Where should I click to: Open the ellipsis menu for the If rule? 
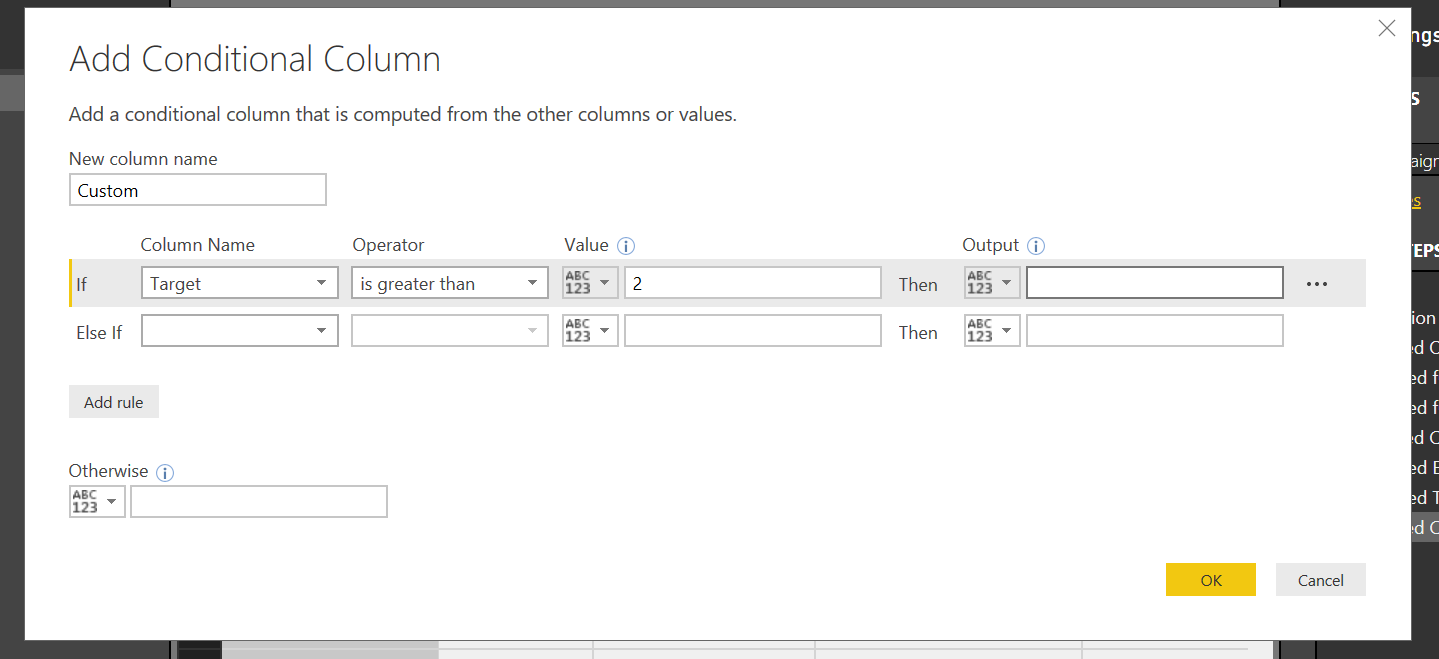[1317, 284]
